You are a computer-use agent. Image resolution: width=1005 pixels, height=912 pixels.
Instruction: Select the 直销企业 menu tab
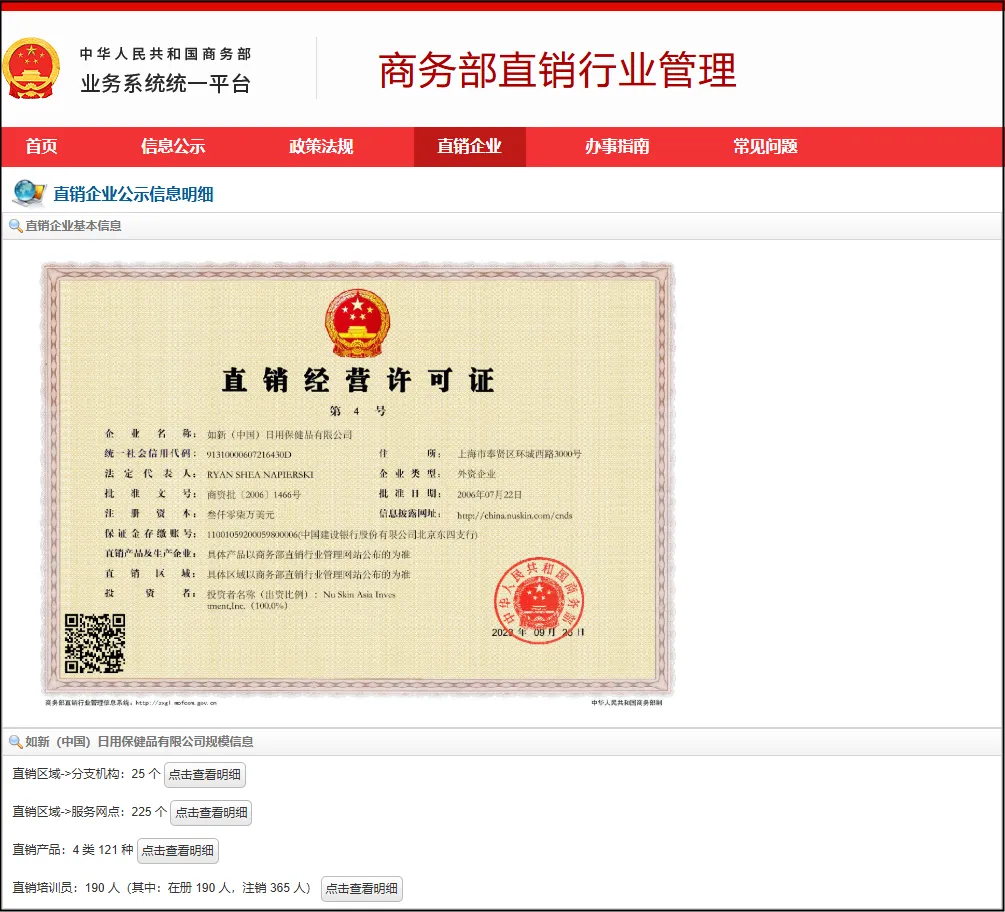(x=469, y=146)
